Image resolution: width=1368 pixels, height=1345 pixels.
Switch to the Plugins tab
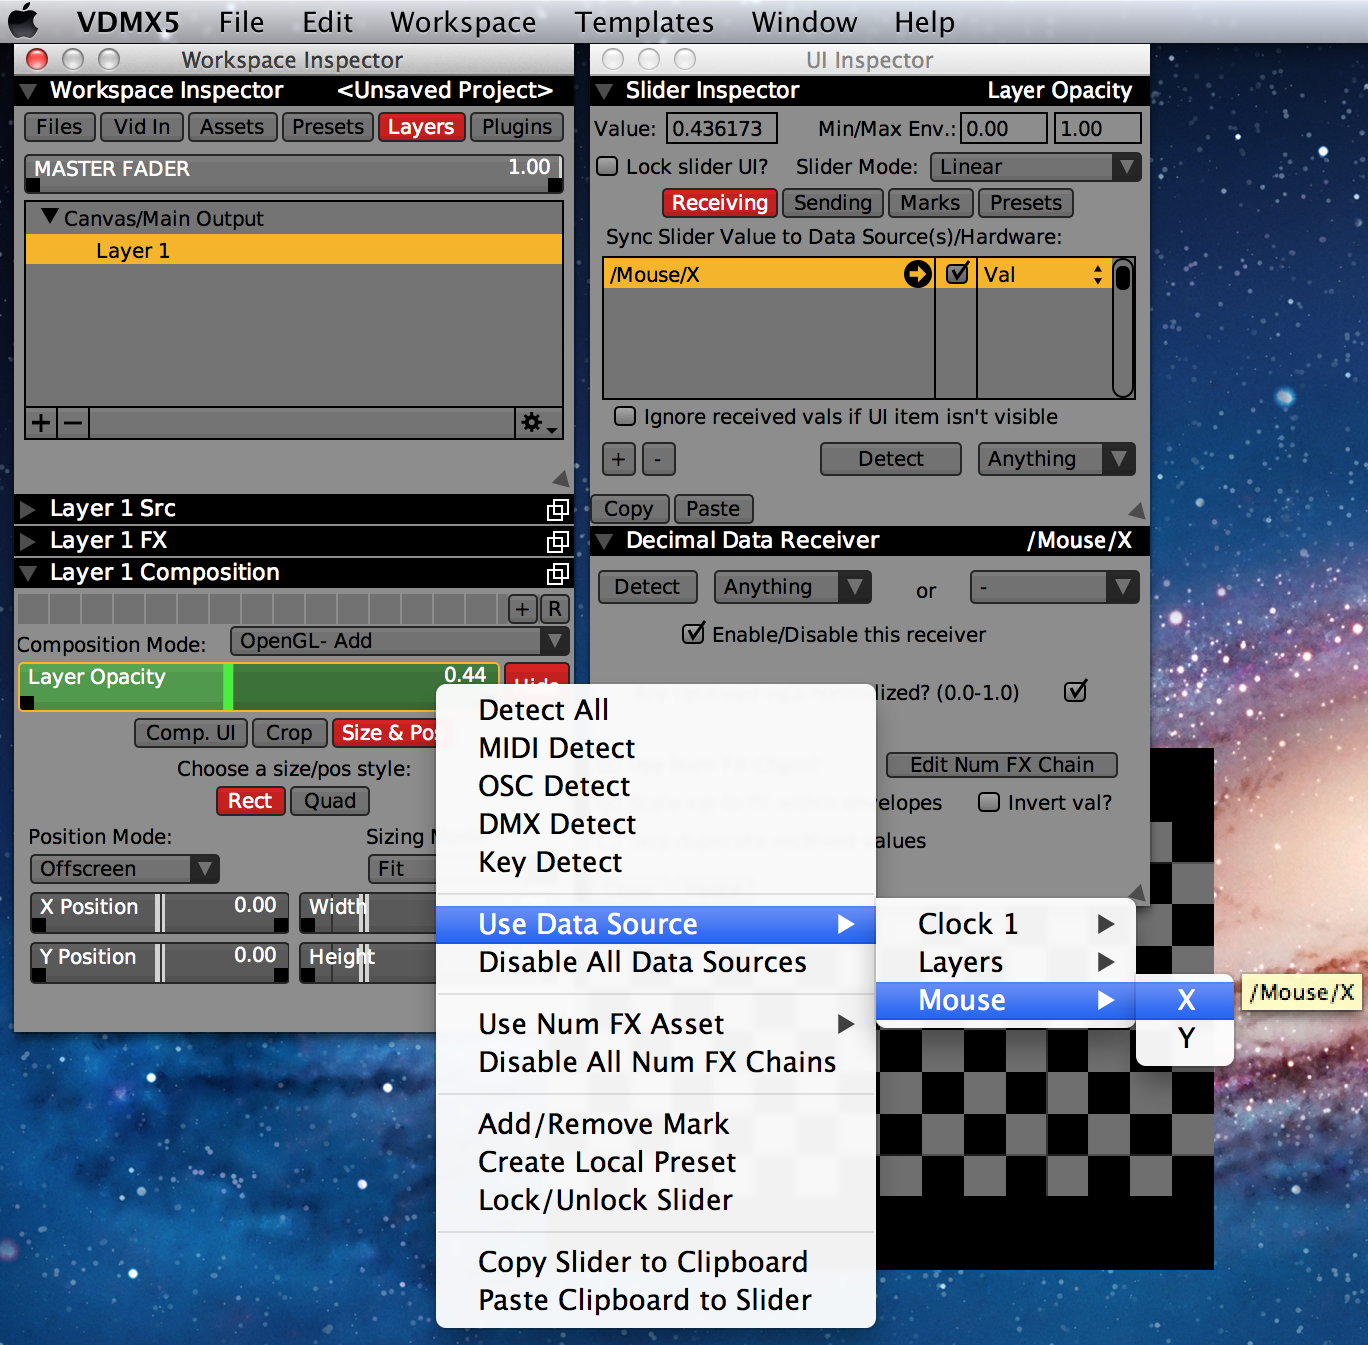click(x=517, y=127)
